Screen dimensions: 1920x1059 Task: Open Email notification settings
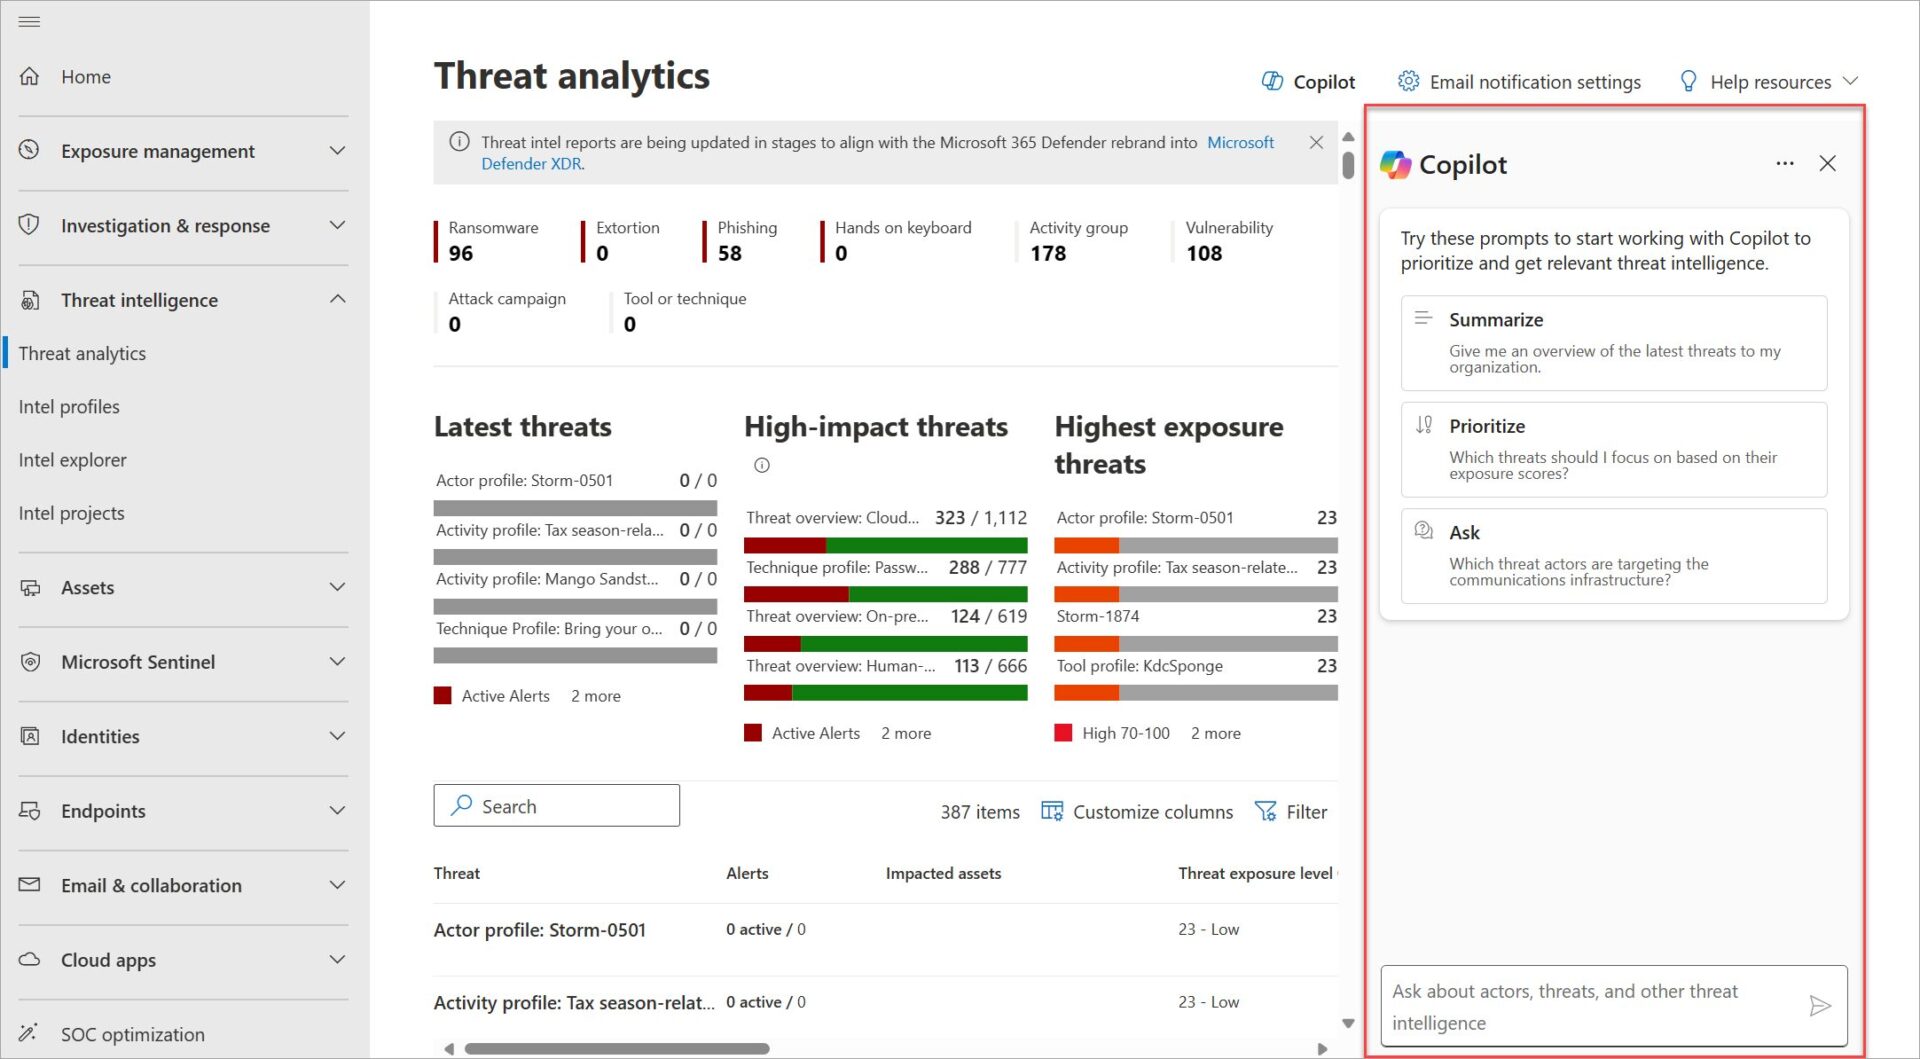[1518, 81]
